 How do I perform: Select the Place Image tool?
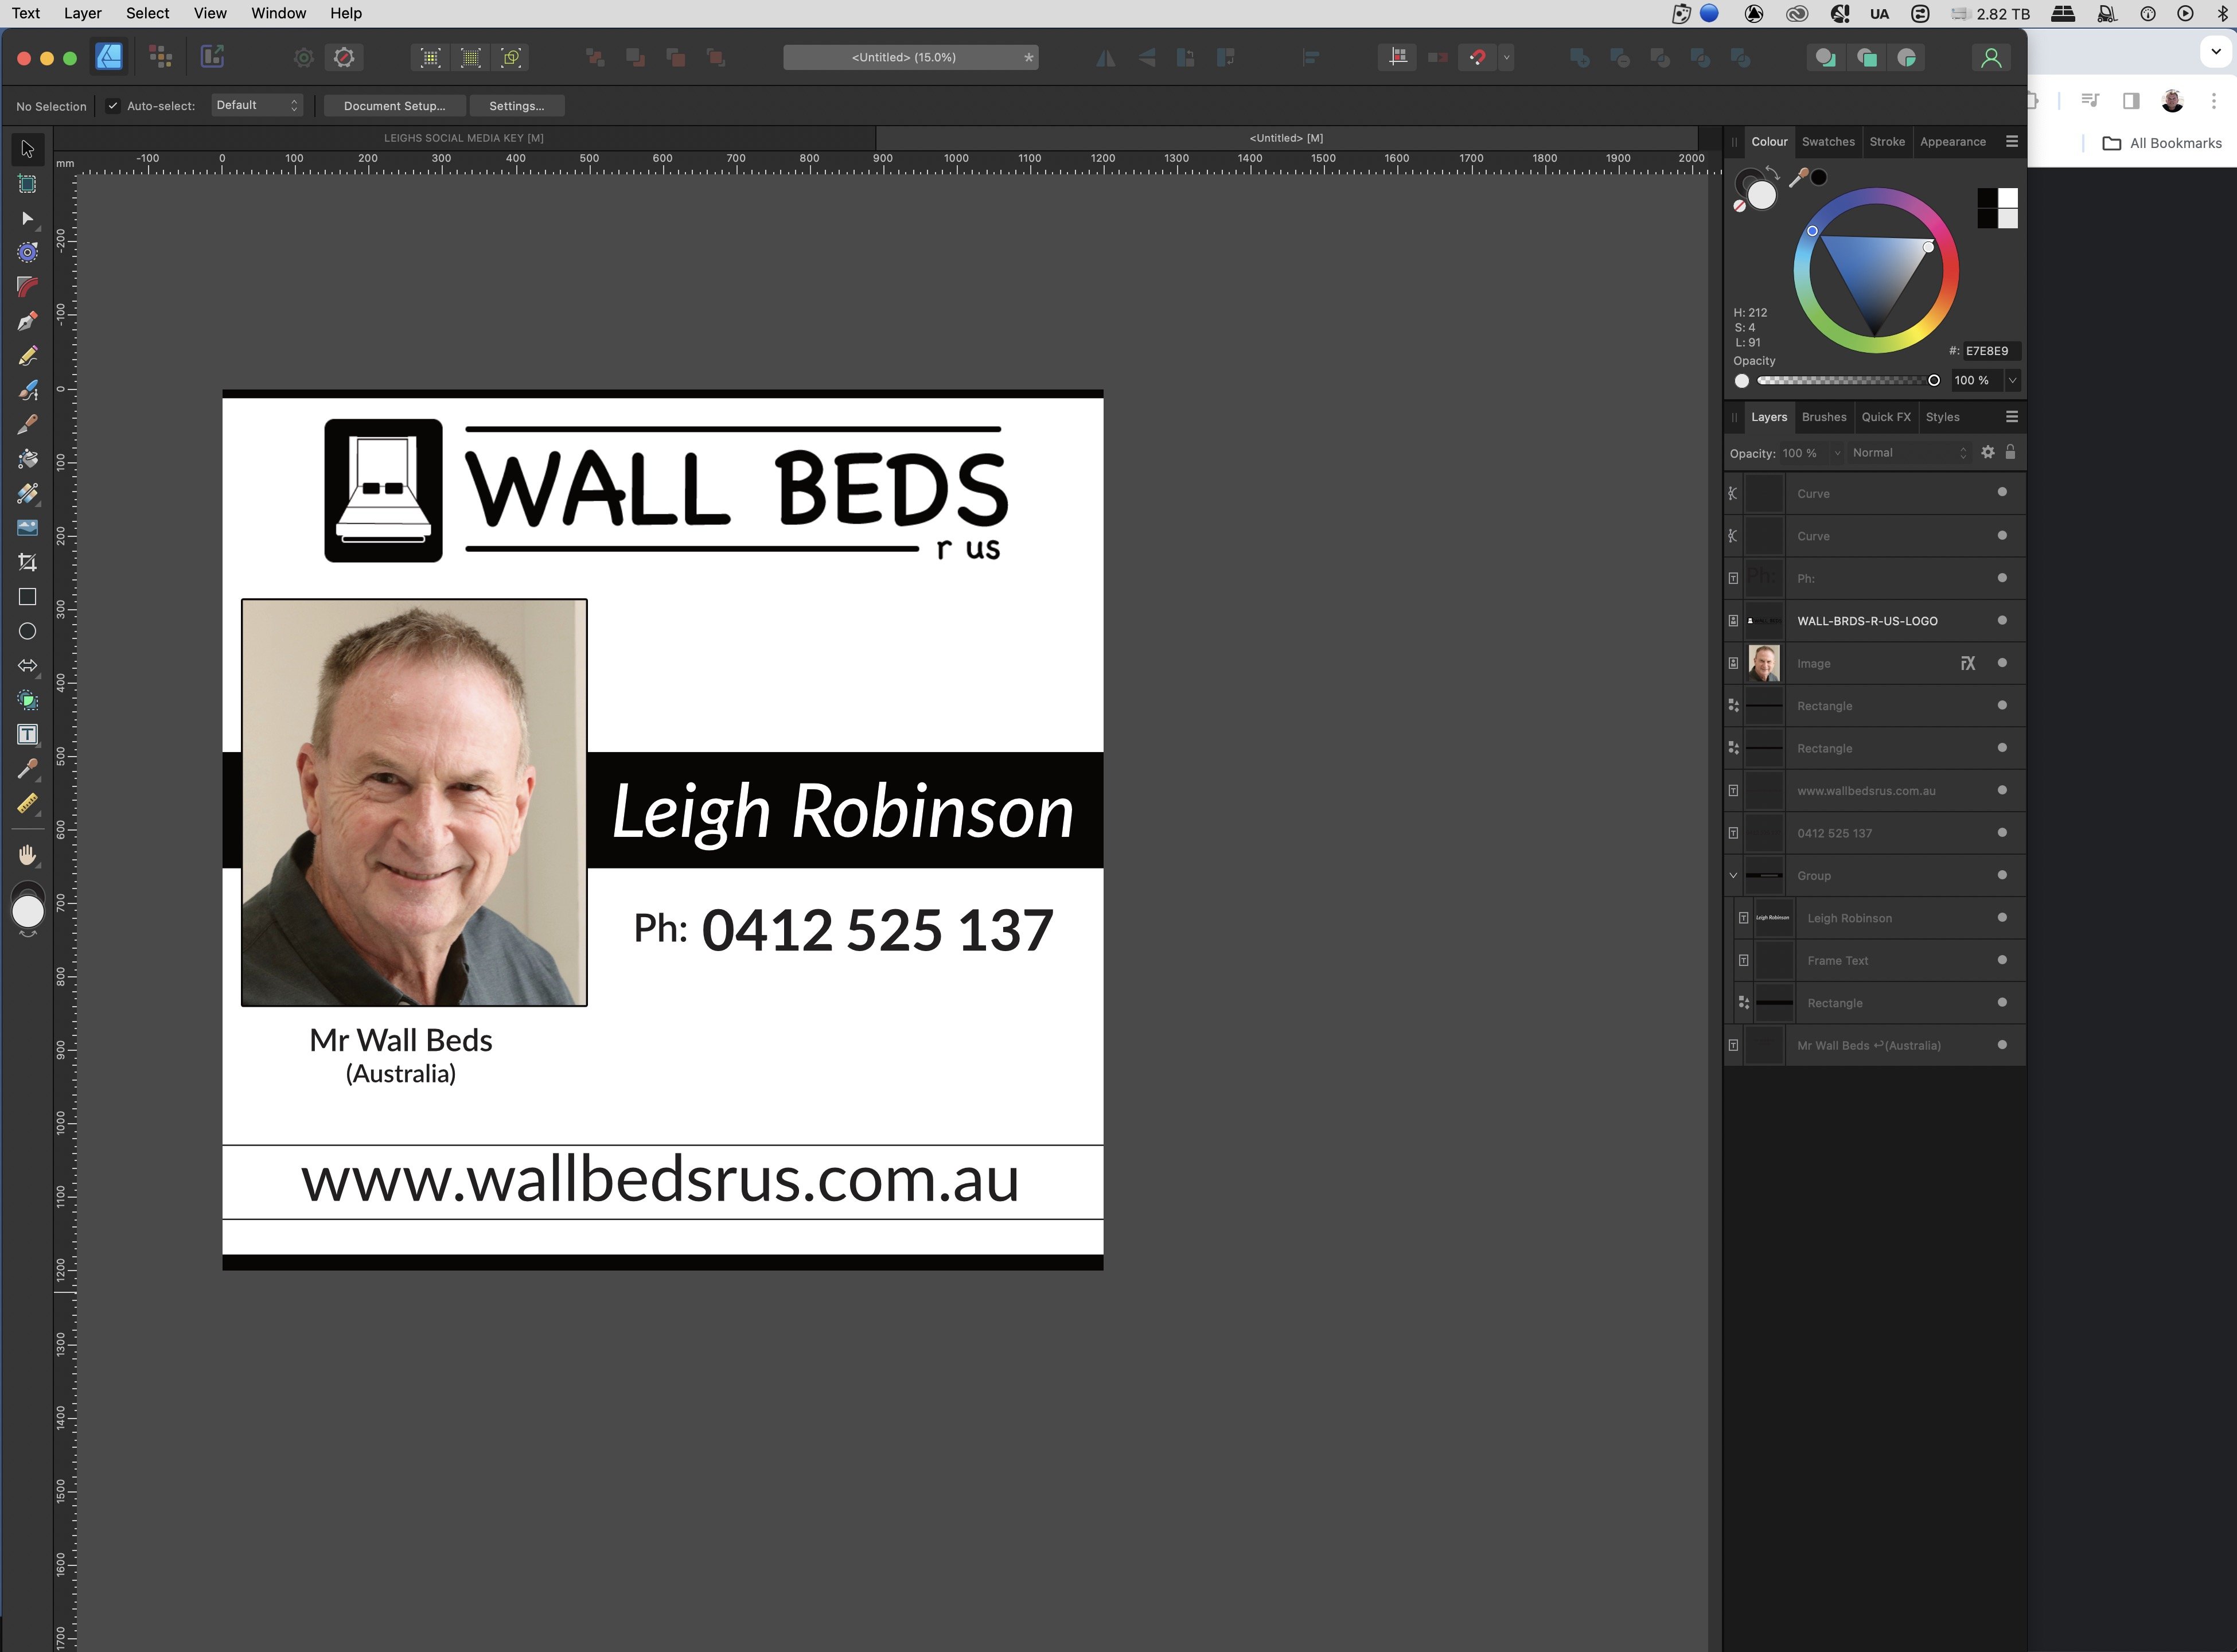click(27, 527)
